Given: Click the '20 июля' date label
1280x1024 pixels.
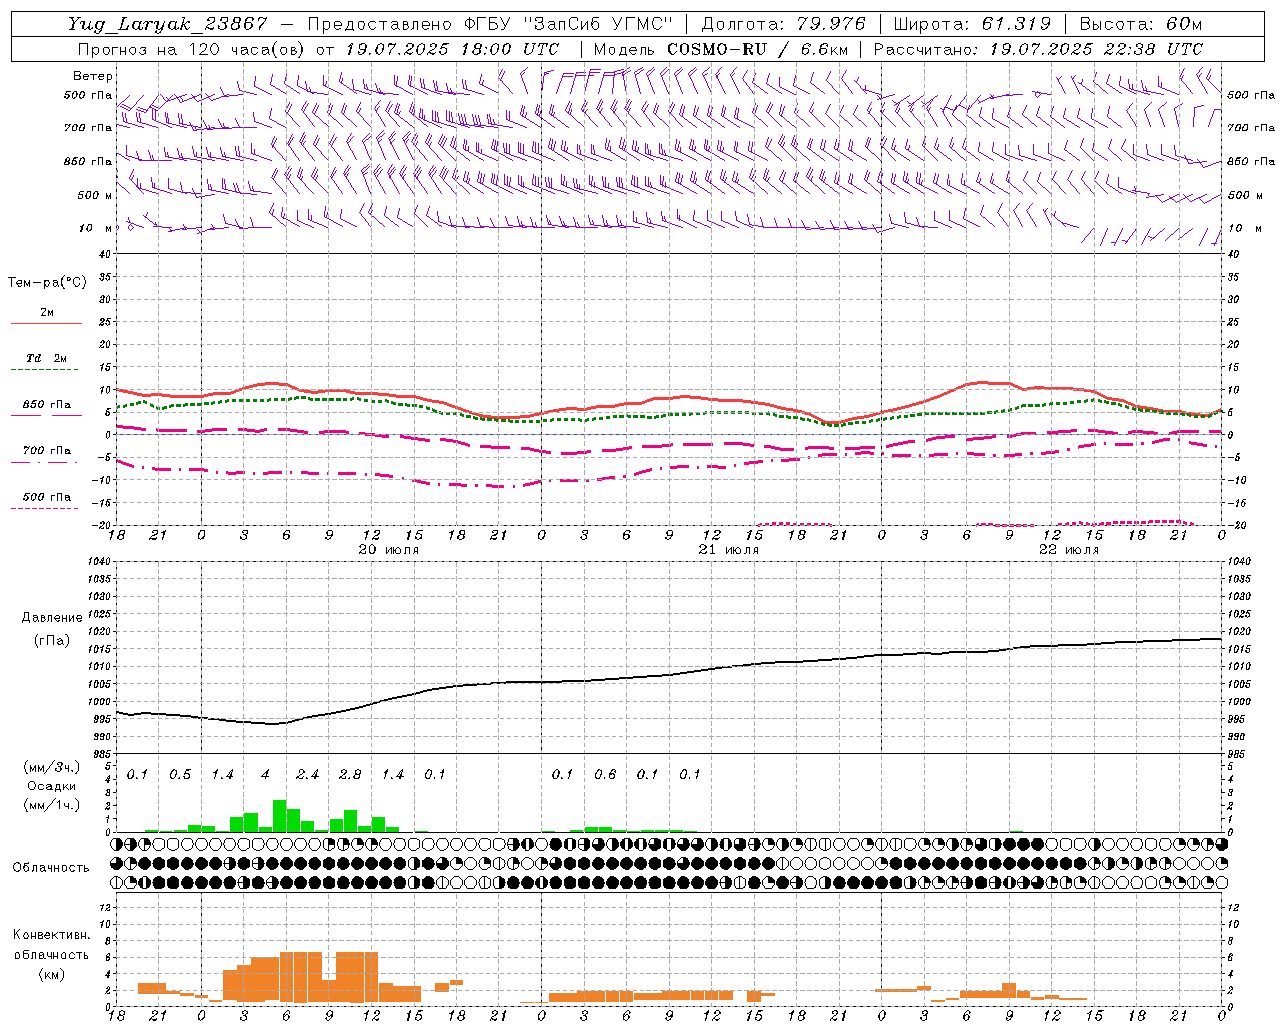Looking at the screenshot, I should (389, 550).
